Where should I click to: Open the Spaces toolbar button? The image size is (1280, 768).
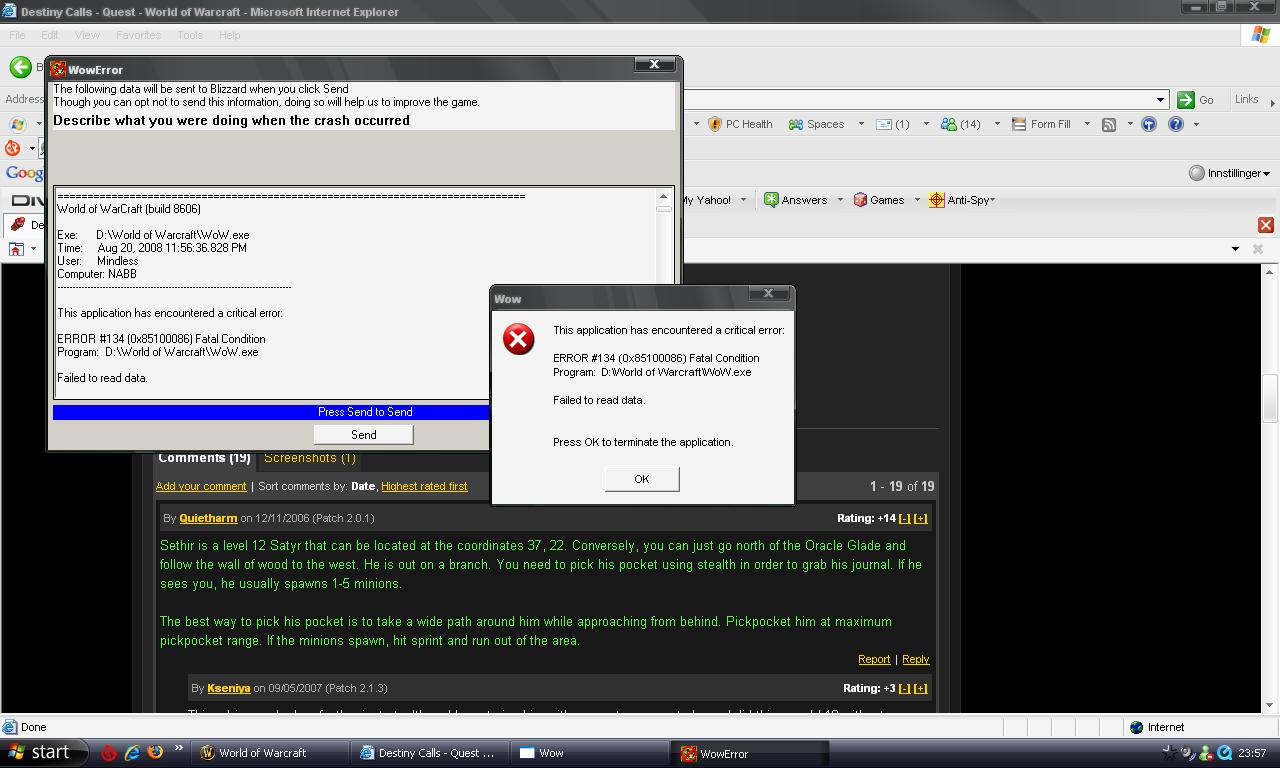[x=816, y=124]
